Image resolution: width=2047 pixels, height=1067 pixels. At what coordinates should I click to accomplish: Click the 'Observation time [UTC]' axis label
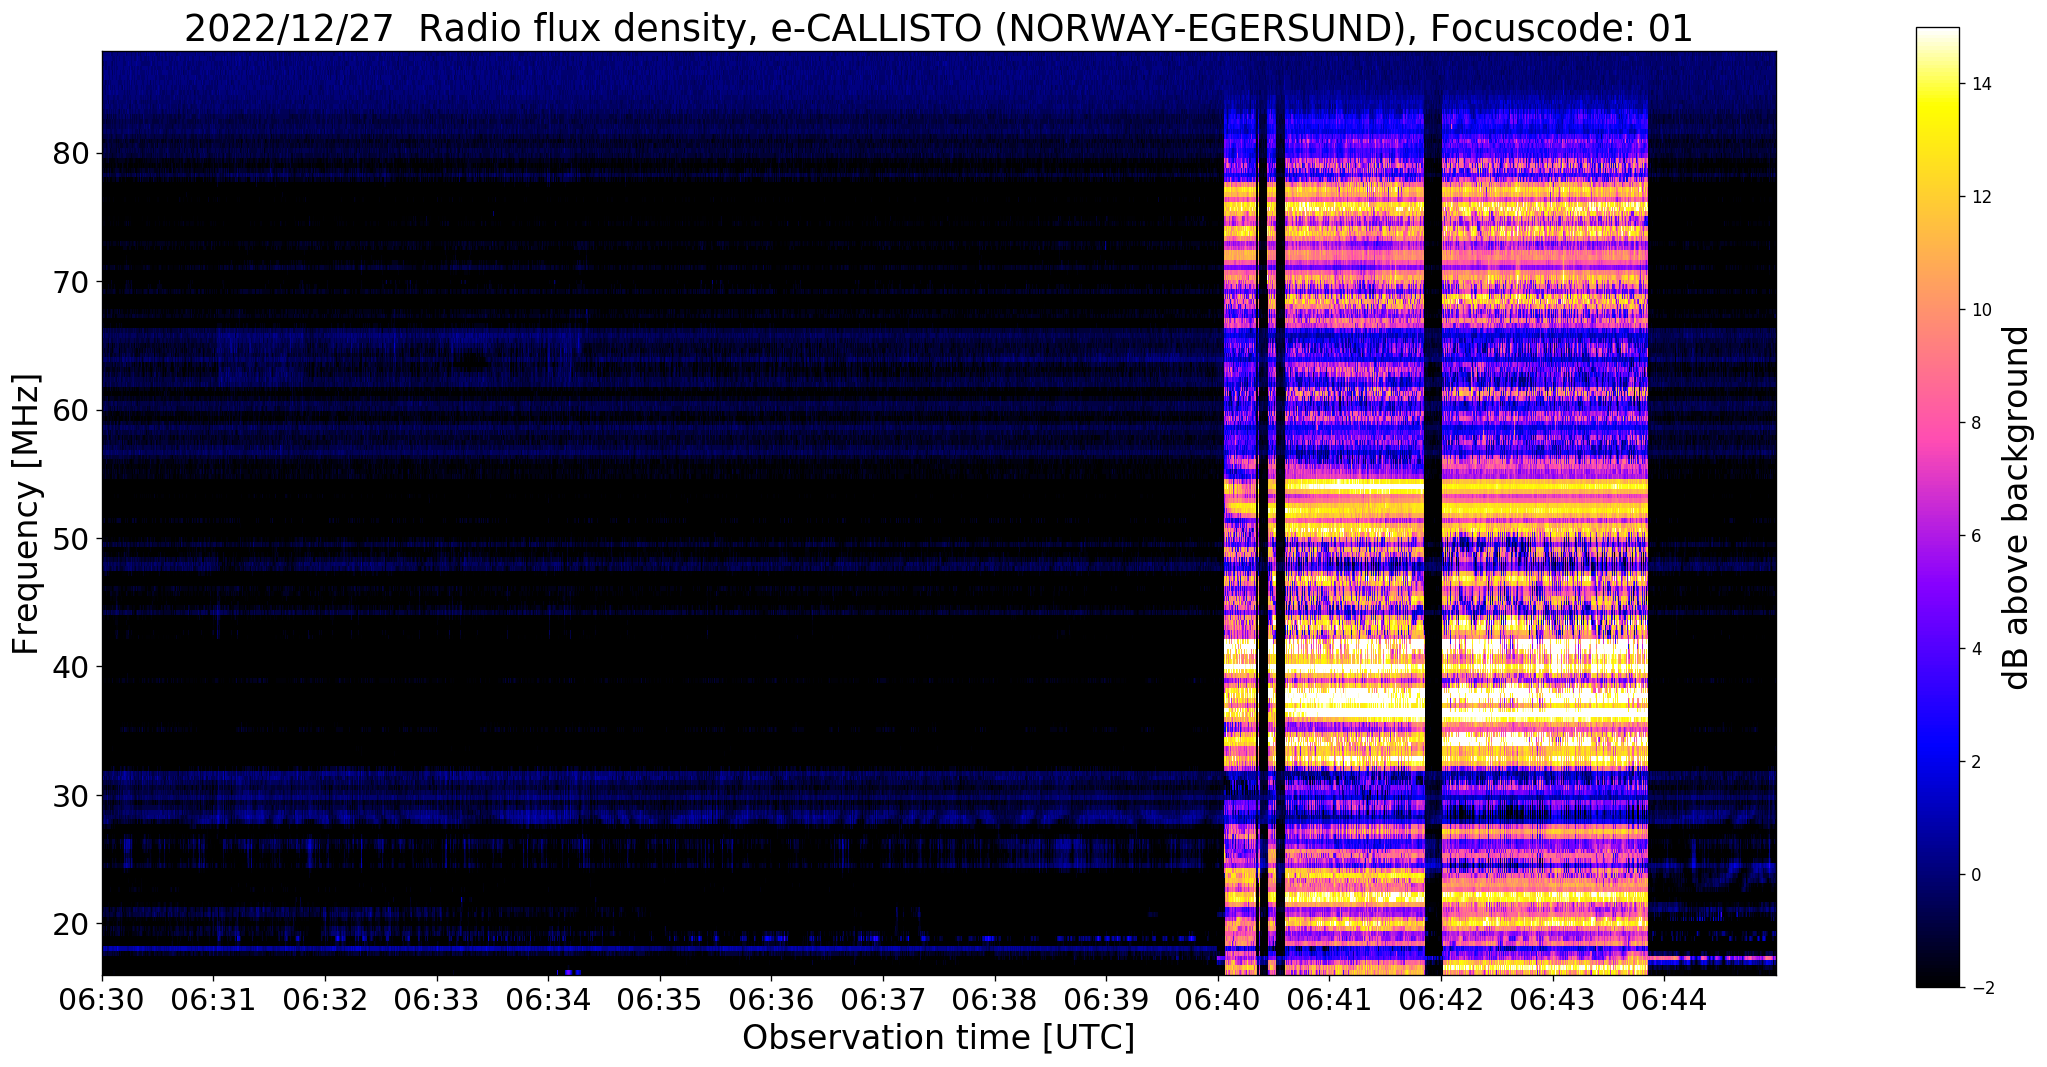tap(938, 1038)
